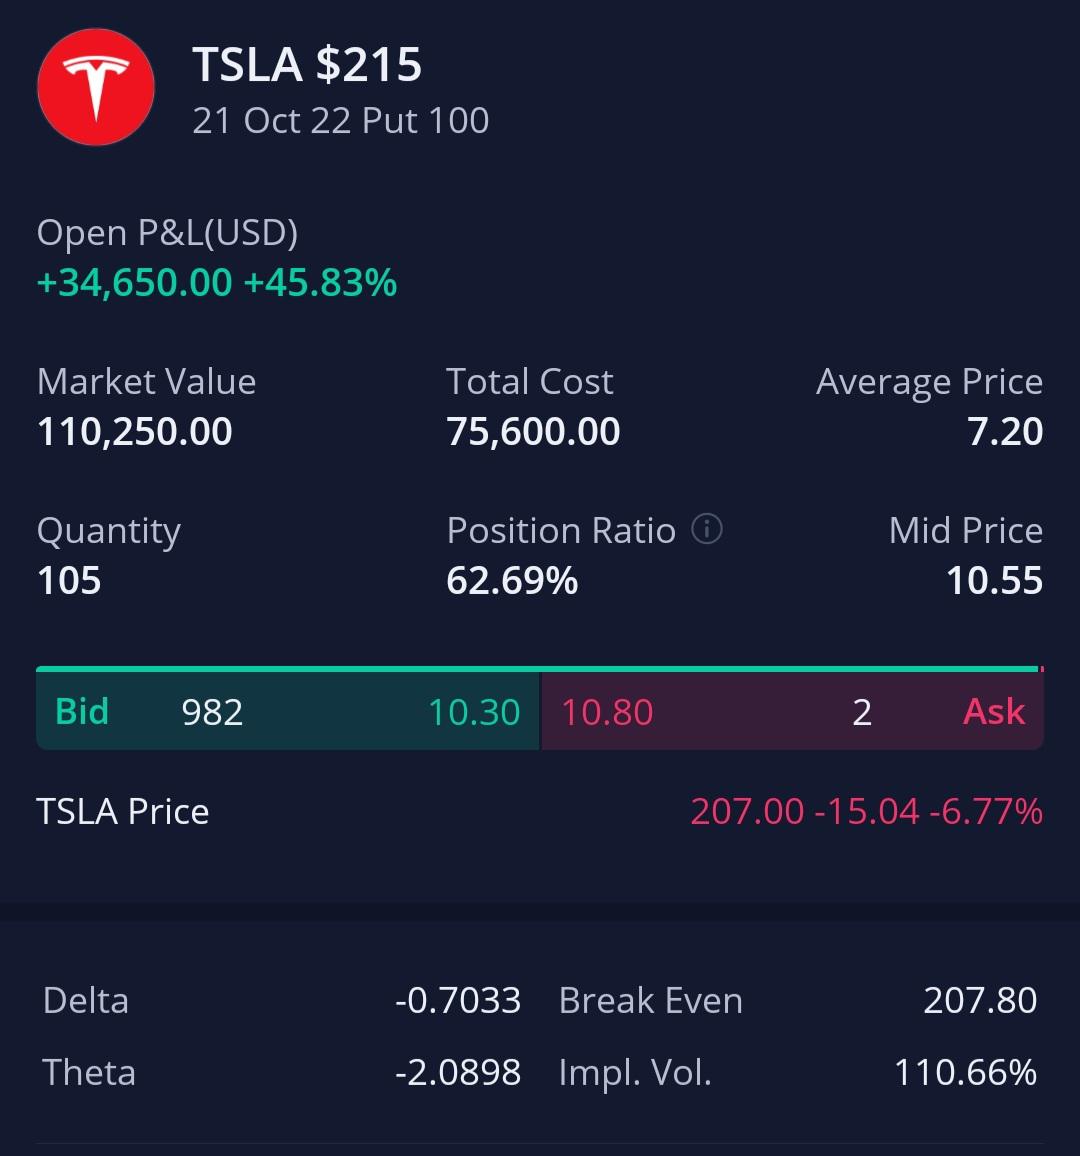The width and height of the screenshot is (1080, 1156).
Task: Tap the Ask size of 2
Action: [x=862, y=712]
